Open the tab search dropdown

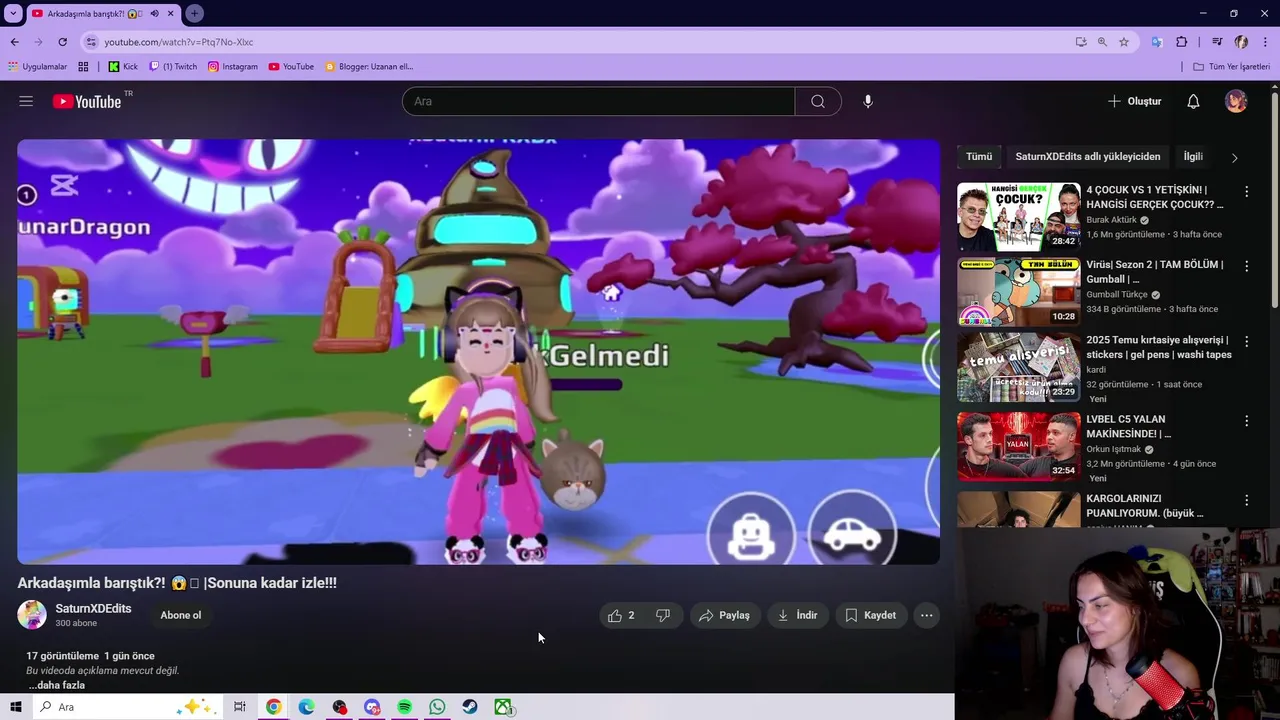(x=13, y=13)
